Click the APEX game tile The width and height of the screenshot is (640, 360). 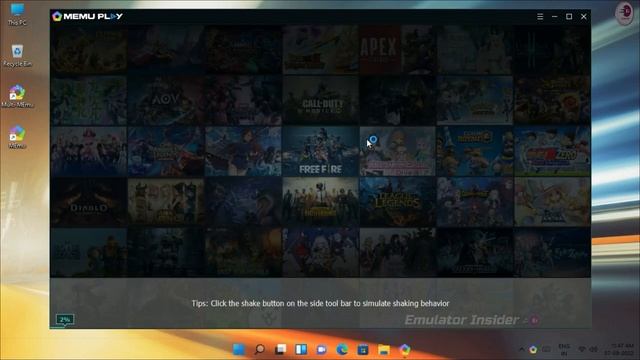(x=398, y=49)
